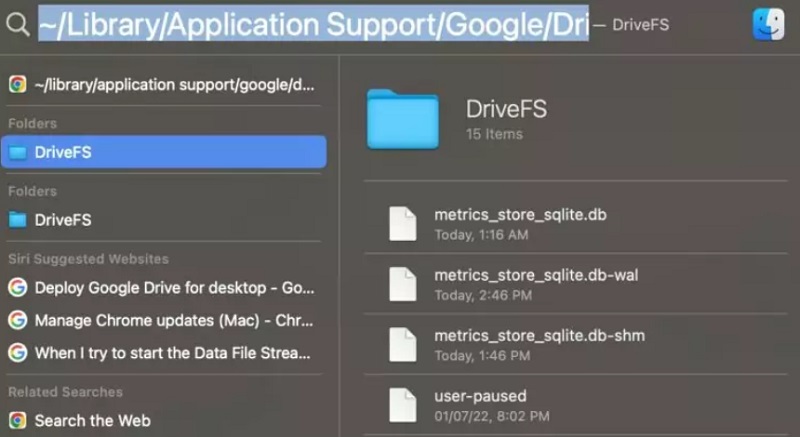Viewport: 800px width, 437px height.
Task: Select the highlighted DriveFS folder result
Action: 164,152
